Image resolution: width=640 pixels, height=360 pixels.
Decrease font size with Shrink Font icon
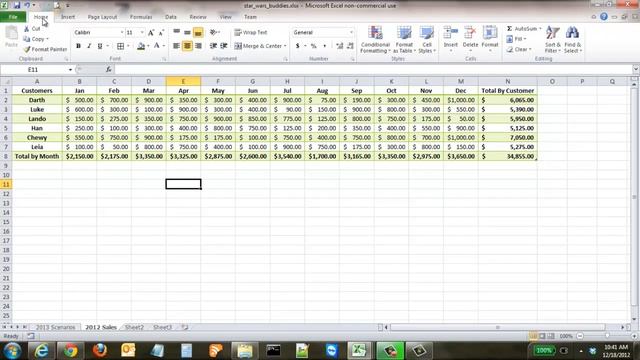161,33
